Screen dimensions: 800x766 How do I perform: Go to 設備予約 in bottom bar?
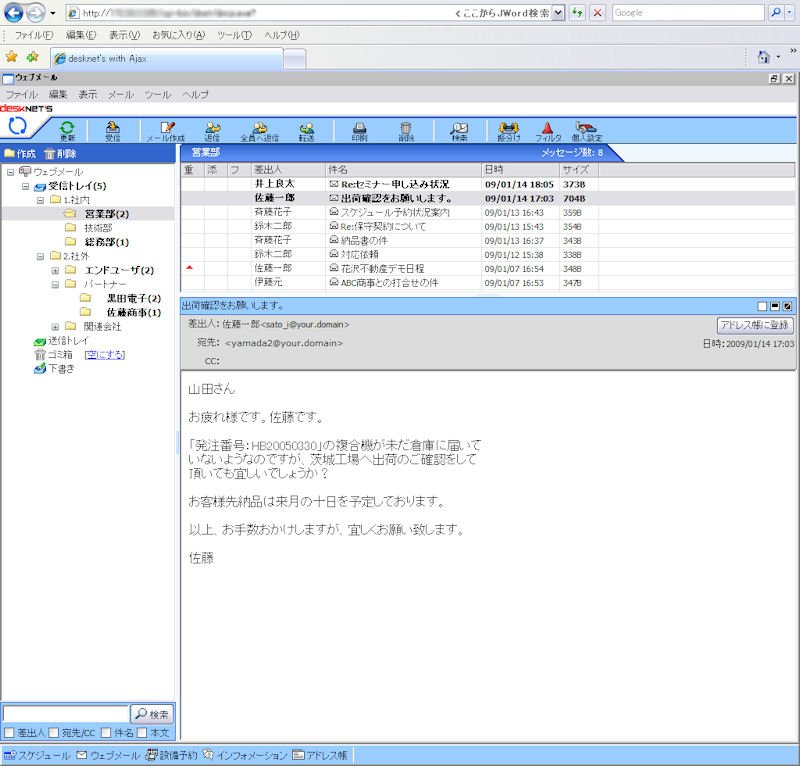[x=171, y=755]
